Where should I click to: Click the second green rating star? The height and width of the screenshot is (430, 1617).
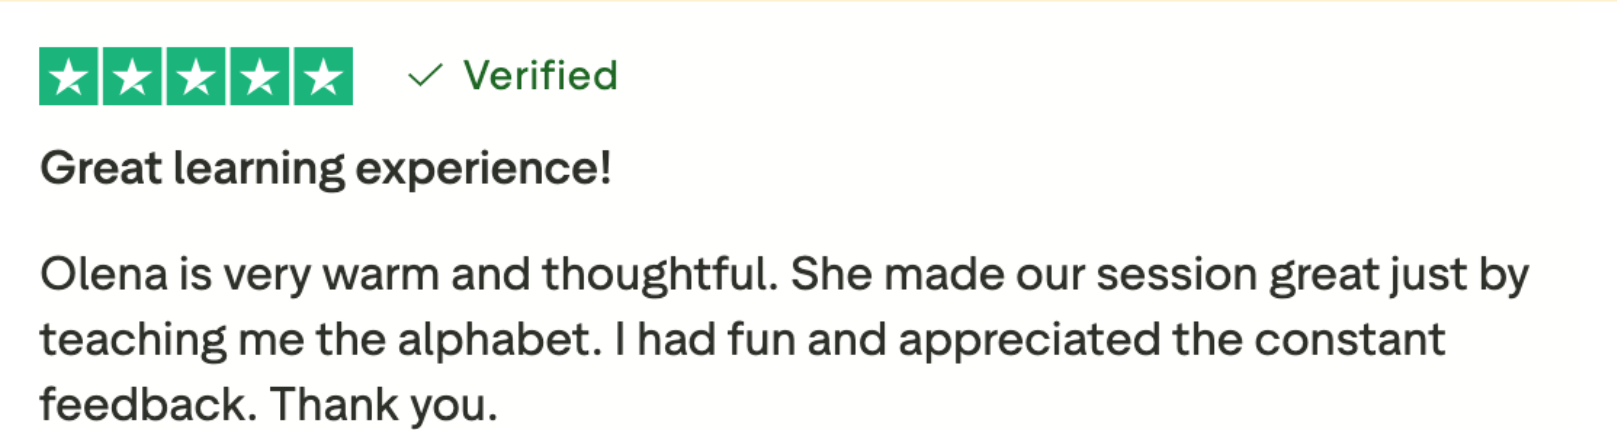pyautogui.click(x=132, y=76)
